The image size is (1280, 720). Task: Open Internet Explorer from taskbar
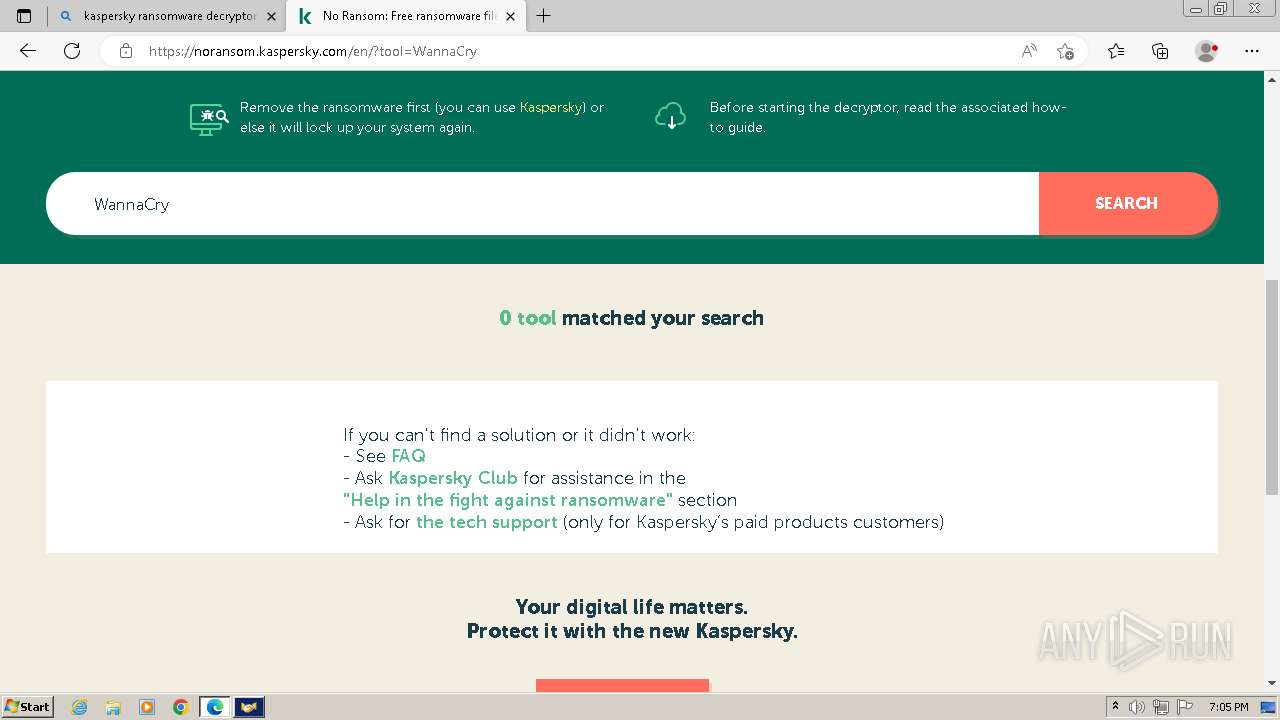click(80, 707)
